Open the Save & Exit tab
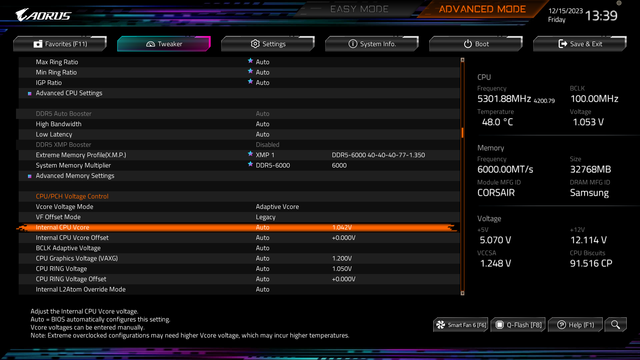Viewport: 640px width, 360px height. click(x=580, y=44)
